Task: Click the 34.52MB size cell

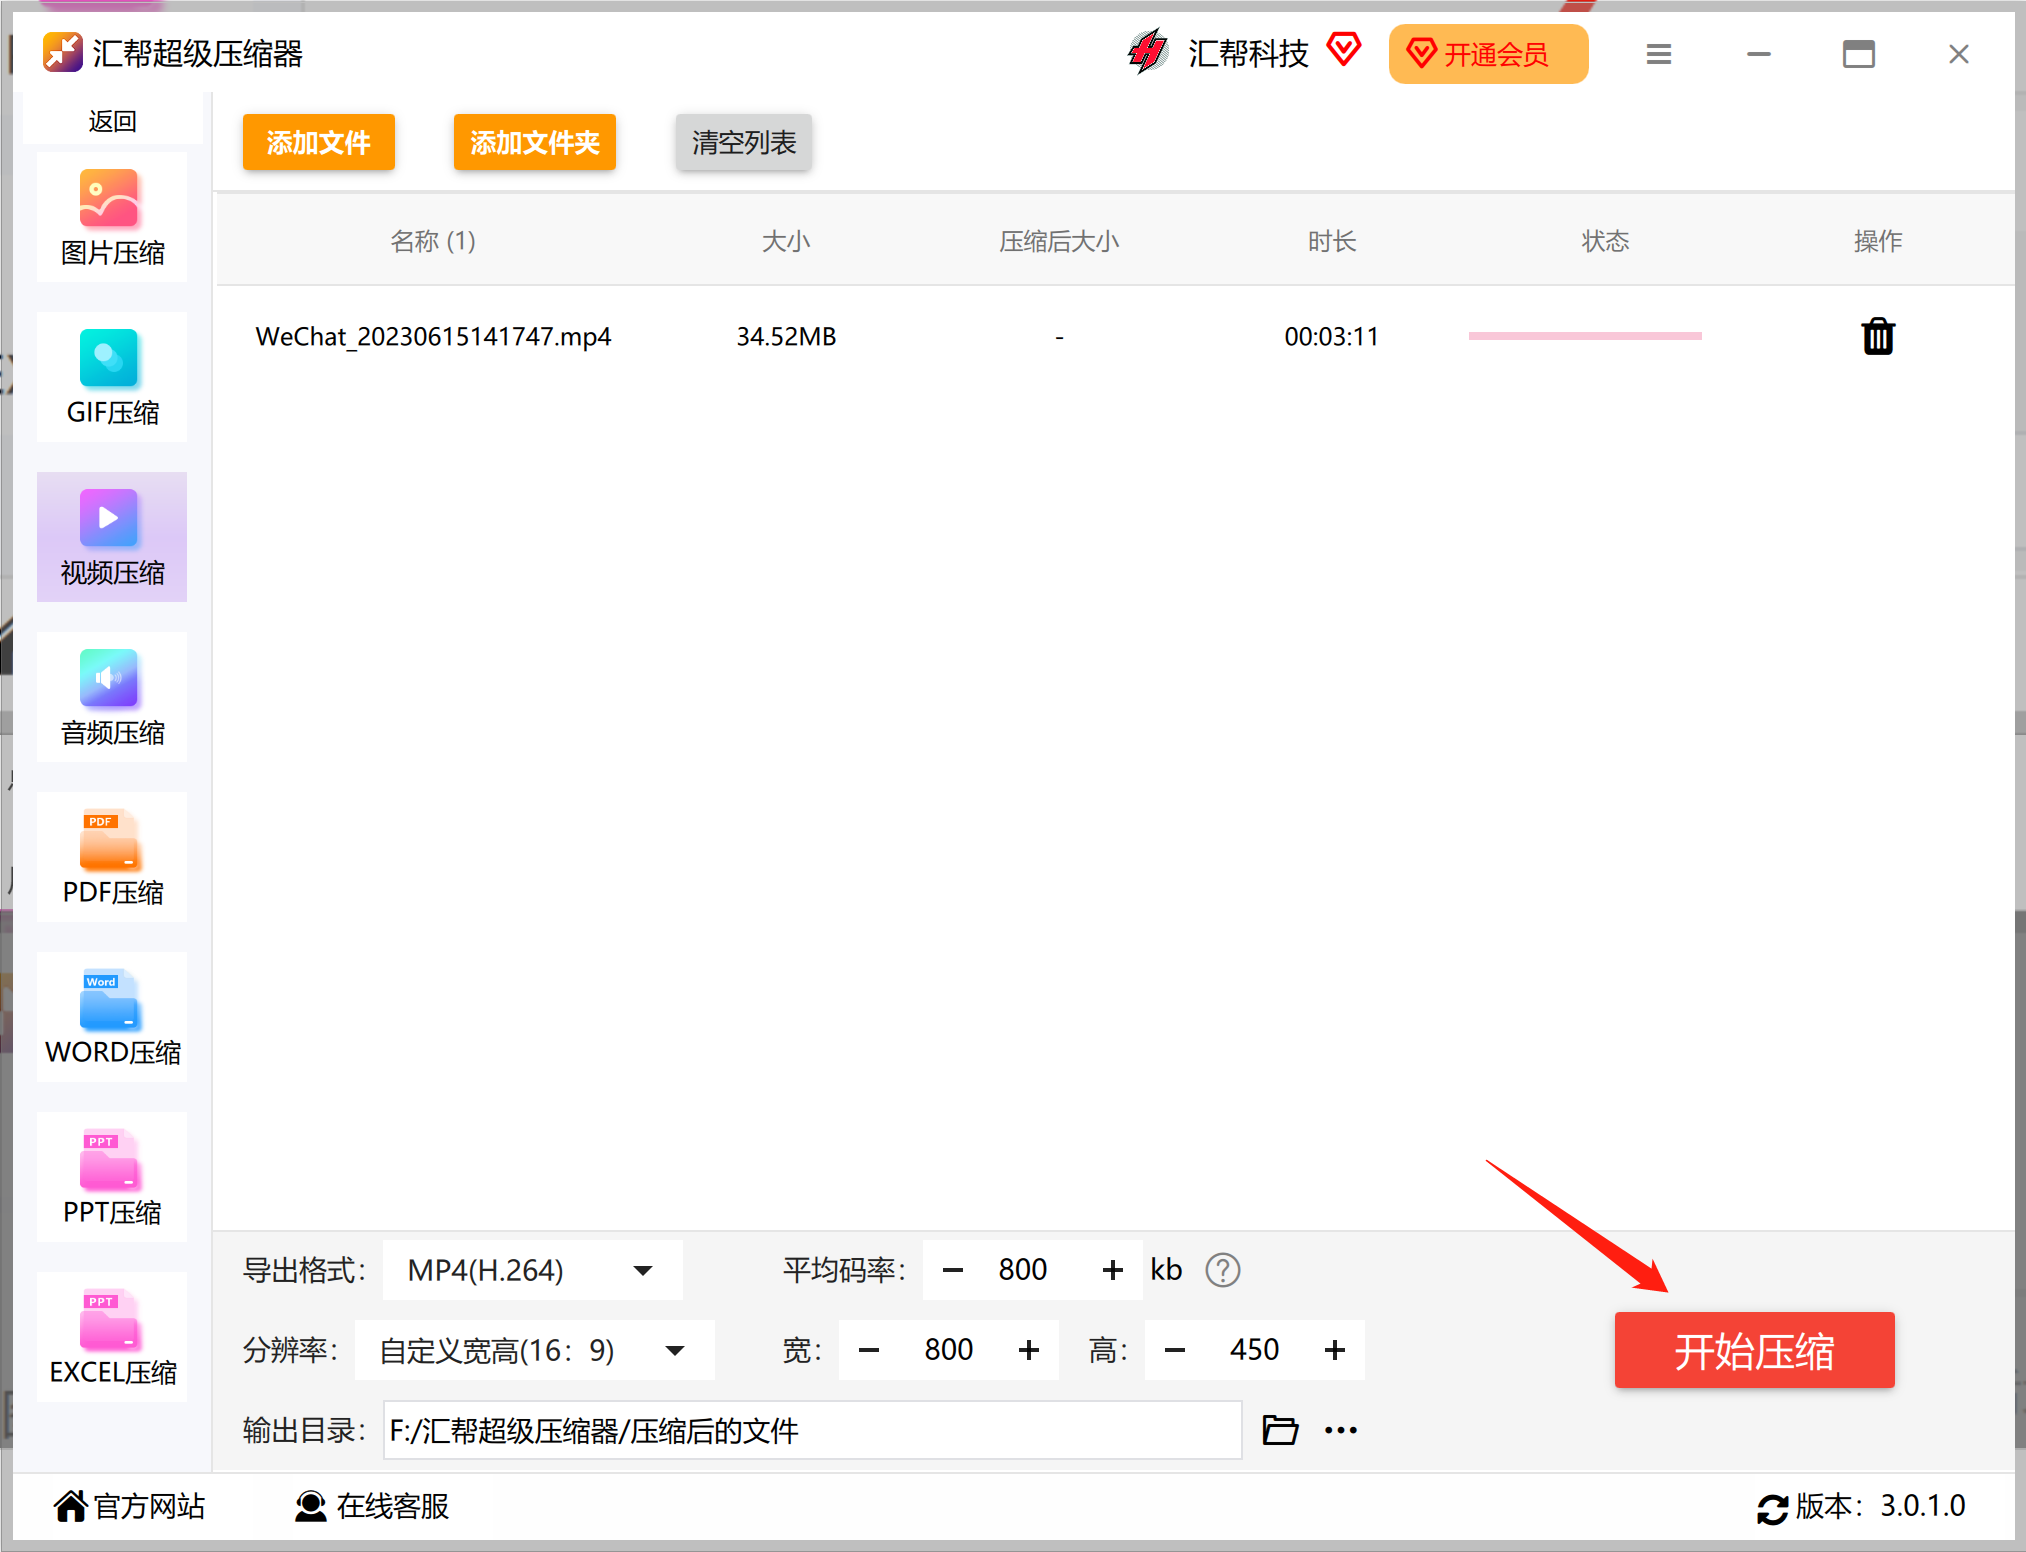Action: 786,336
